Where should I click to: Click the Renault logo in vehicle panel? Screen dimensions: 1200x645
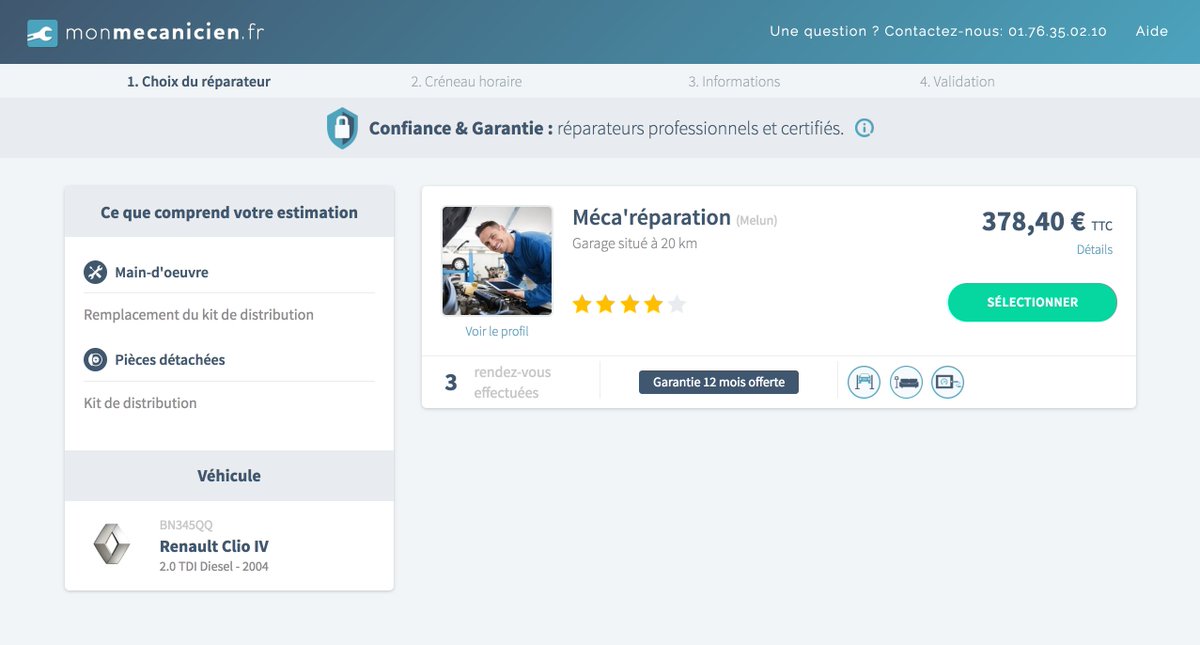click(x=112, y=545)
